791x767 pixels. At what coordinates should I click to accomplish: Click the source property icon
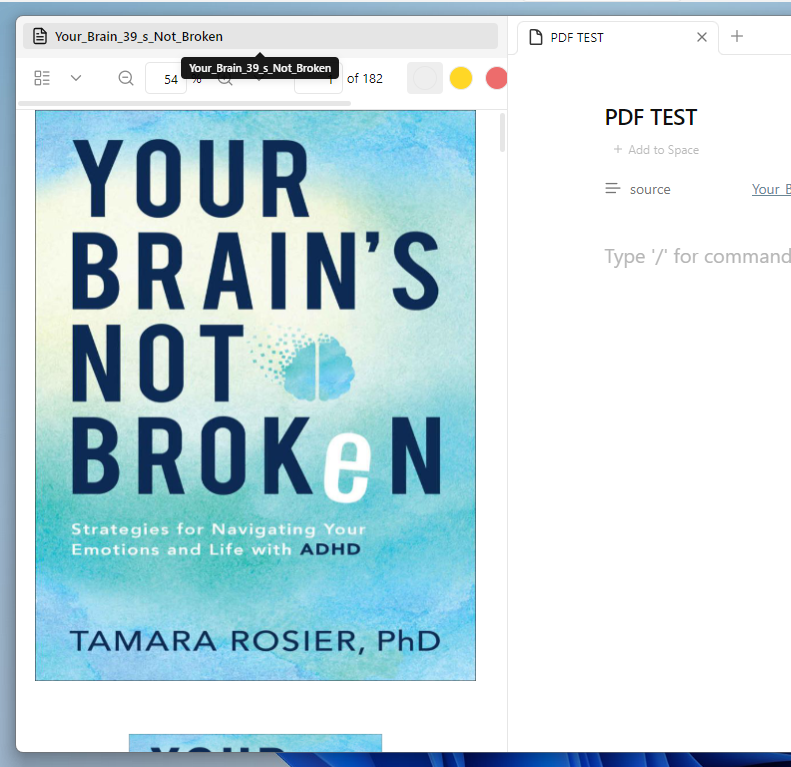click(613, 189)
